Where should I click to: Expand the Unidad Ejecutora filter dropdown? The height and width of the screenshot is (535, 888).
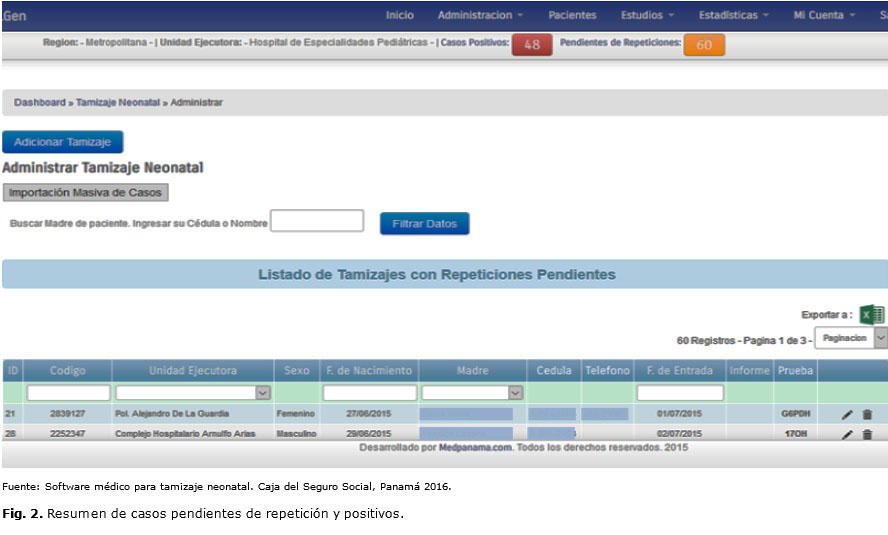pos(263,393)
